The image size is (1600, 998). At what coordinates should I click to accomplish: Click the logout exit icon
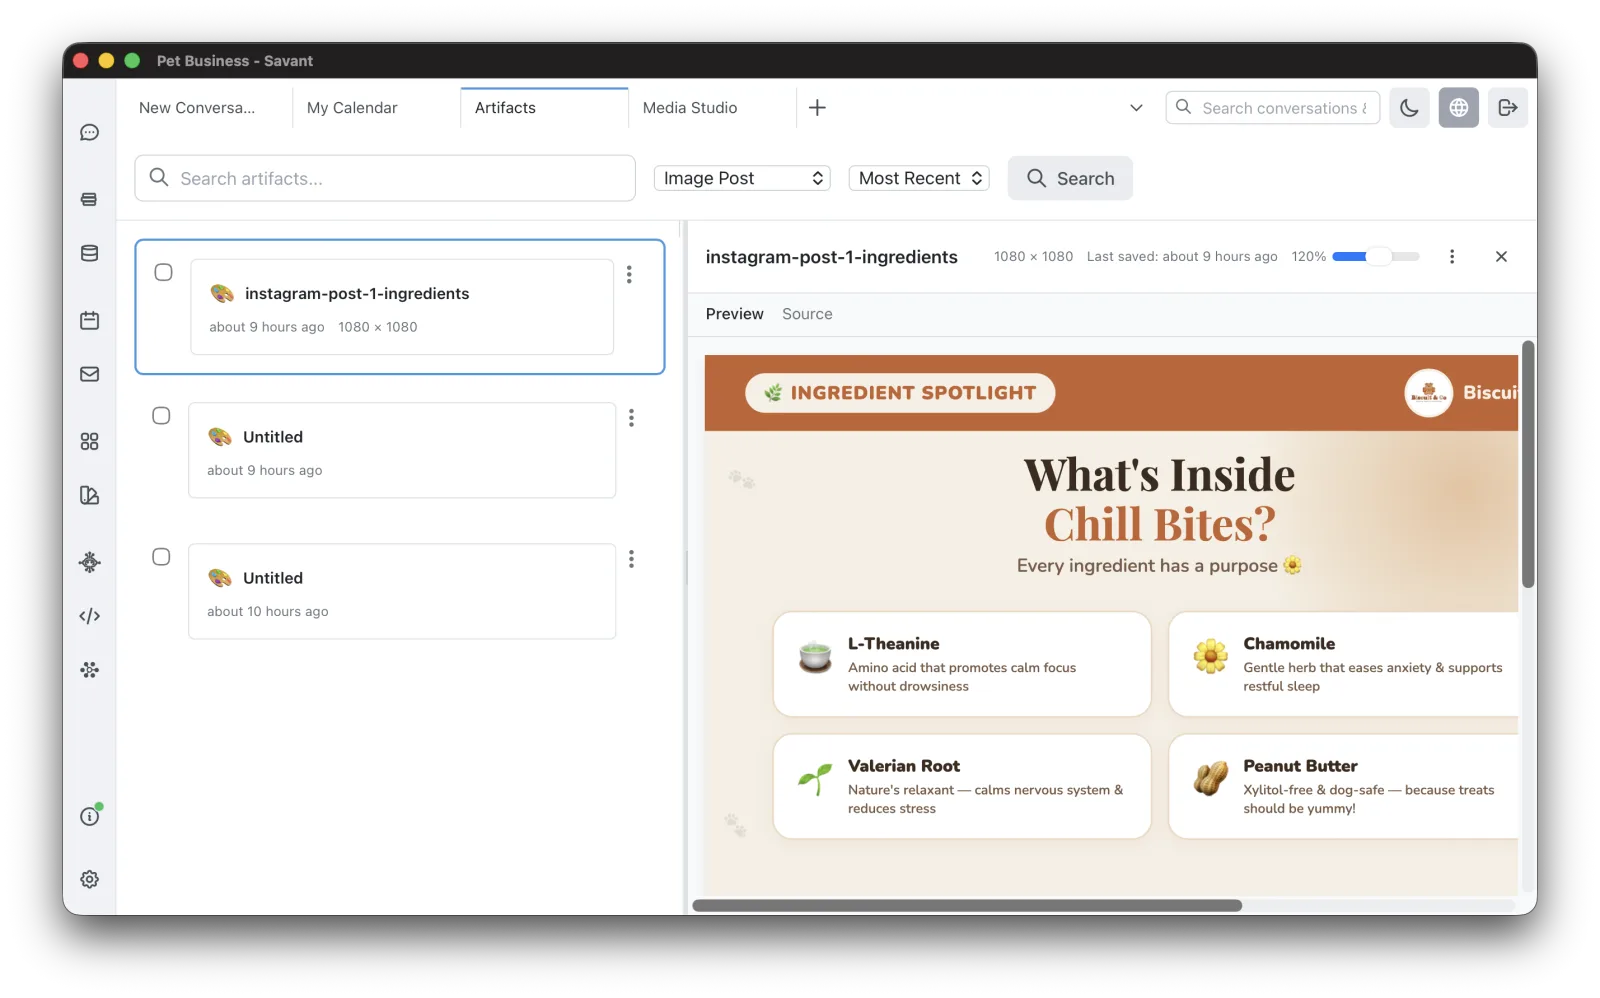pos(1508,108)
